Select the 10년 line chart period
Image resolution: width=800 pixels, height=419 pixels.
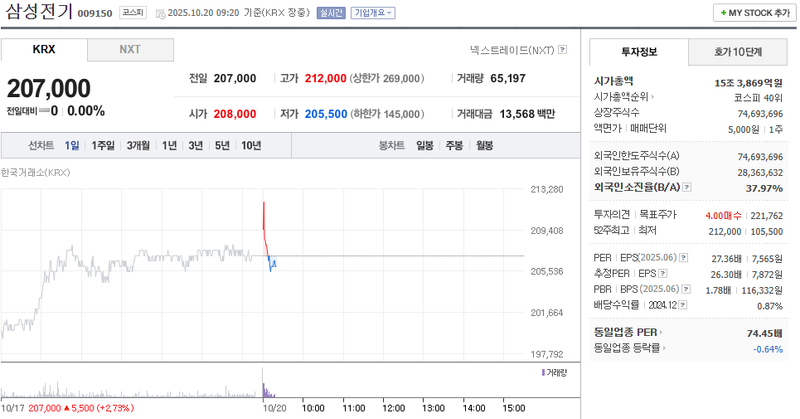pyautogui.click(x=251, y=146)
